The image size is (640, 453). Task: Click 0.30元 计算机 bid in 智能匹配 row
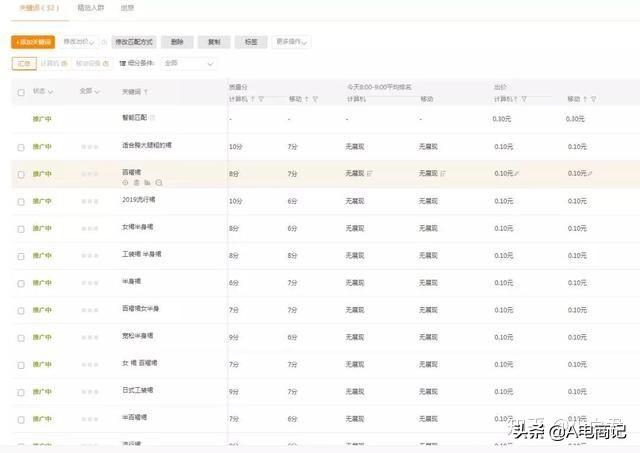[x=502, y=119]
